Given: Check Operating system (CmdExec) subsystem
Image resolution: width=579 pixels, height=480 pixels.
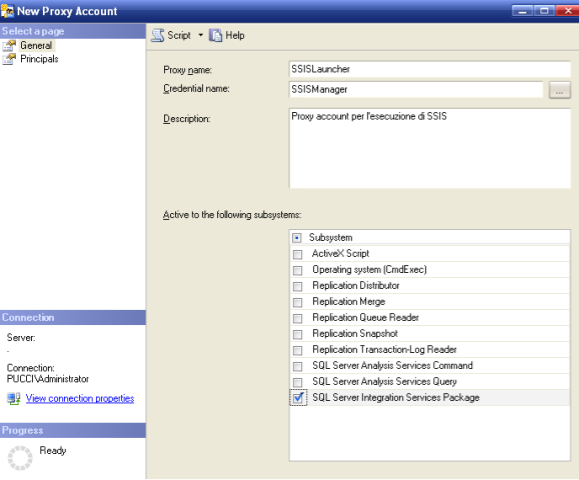Looking at the screenshot, I should [297, 270].
